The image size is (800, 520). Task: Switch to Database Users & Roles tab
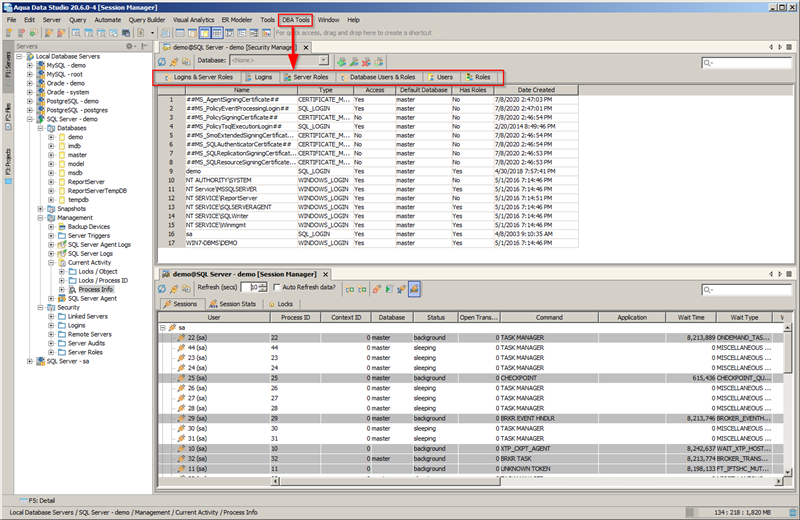click(378, 77)
